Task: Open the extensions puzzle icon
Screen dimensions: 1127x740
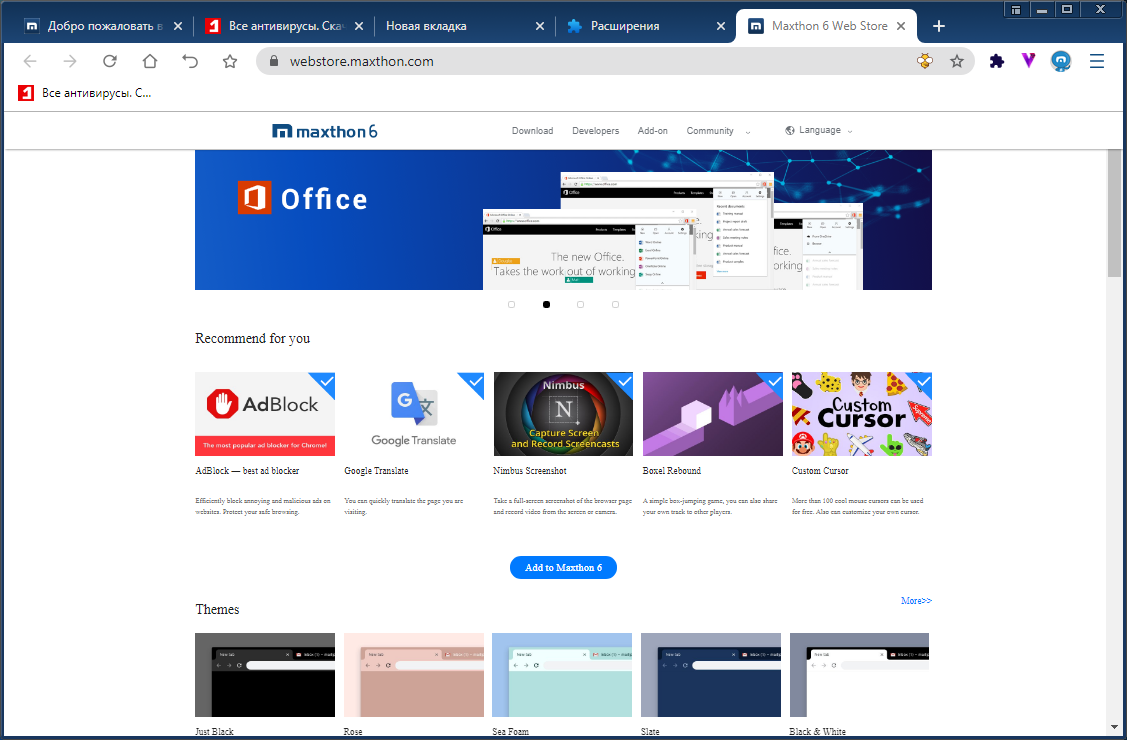Action: pyautogui.click(x=997, y=61)
